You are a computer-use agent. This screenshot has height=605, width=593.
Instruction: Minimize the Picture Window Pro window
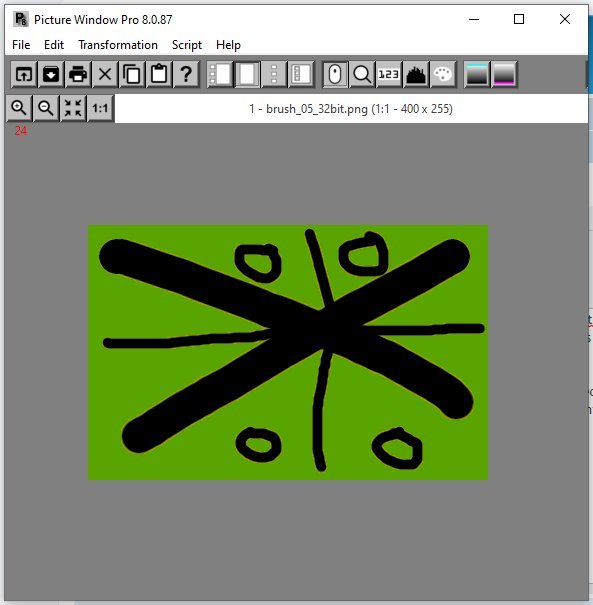tap(474, 19)
